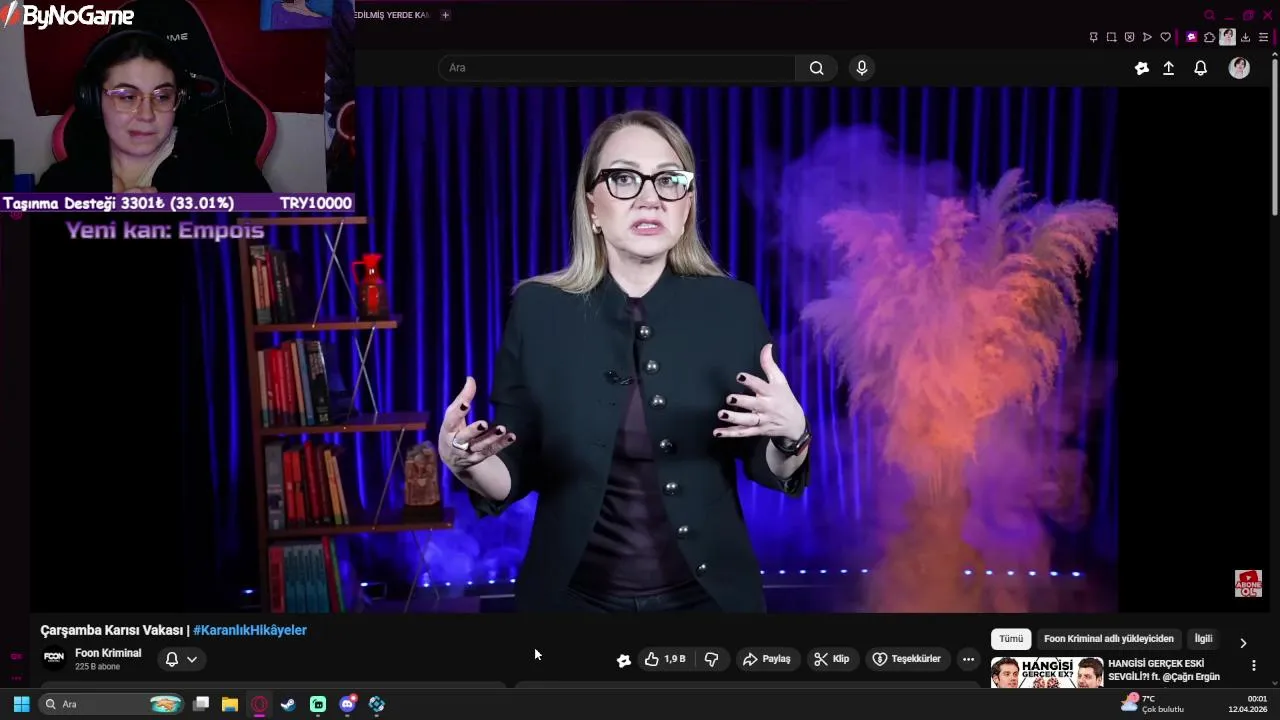Open the Foon Kriminal channel name link
The width and height of the screenshot is (1280, 720).
(108, 653)
